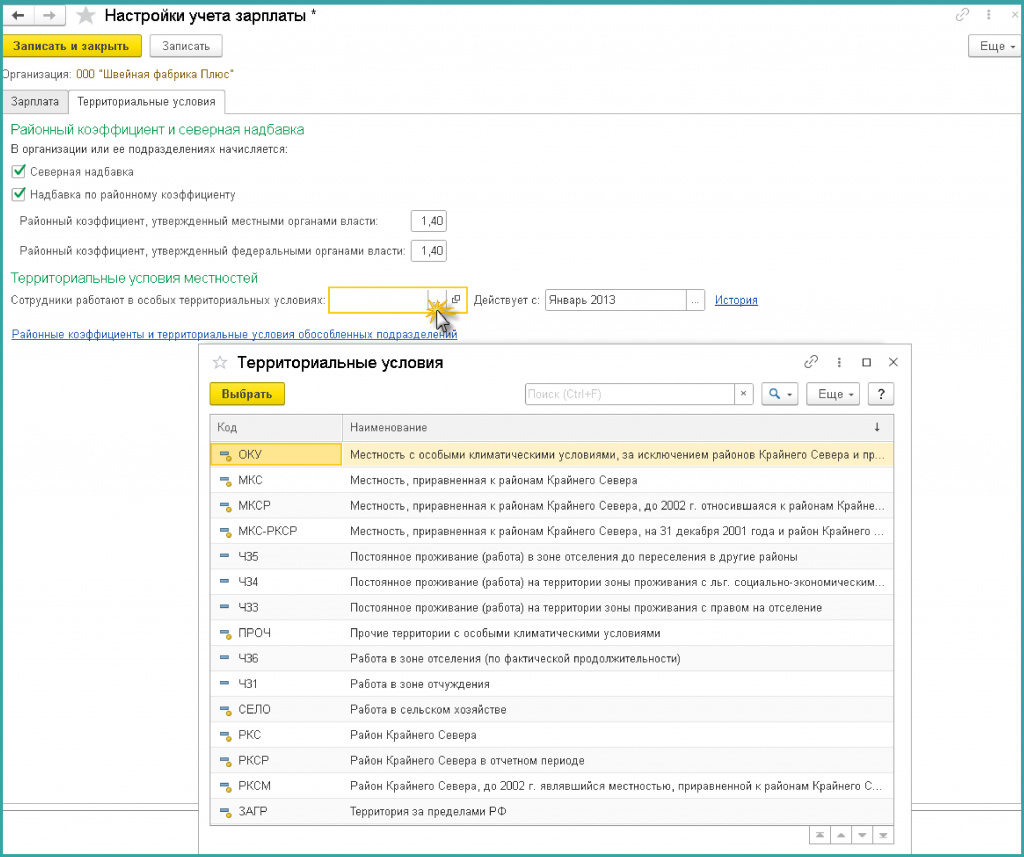This screenshot has height=857, width=1024.
Task: Copy link icon in main window header
Action: [962, 14]
